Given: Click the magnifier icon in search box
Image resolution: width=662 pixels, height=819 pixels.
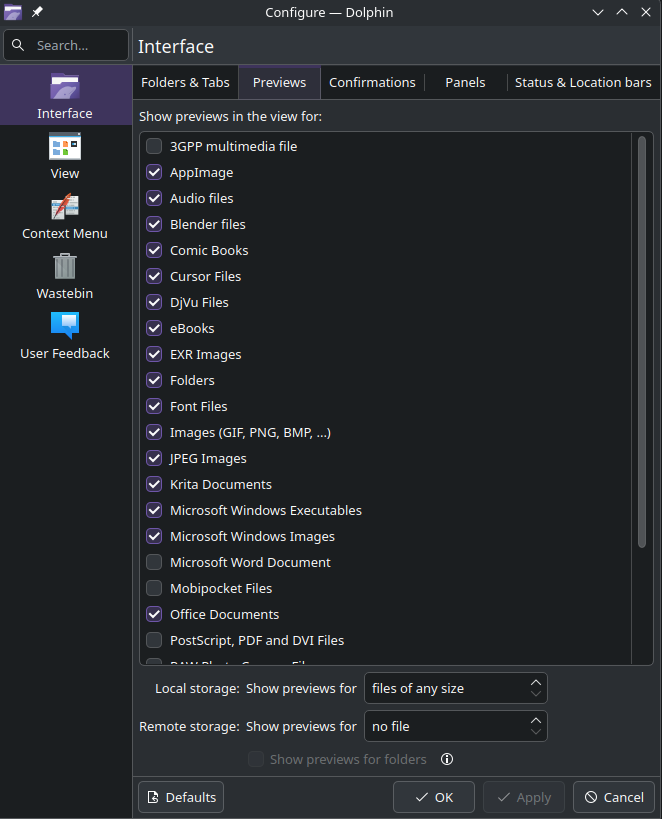Looking at the screenshot, I should coord(18,45).
